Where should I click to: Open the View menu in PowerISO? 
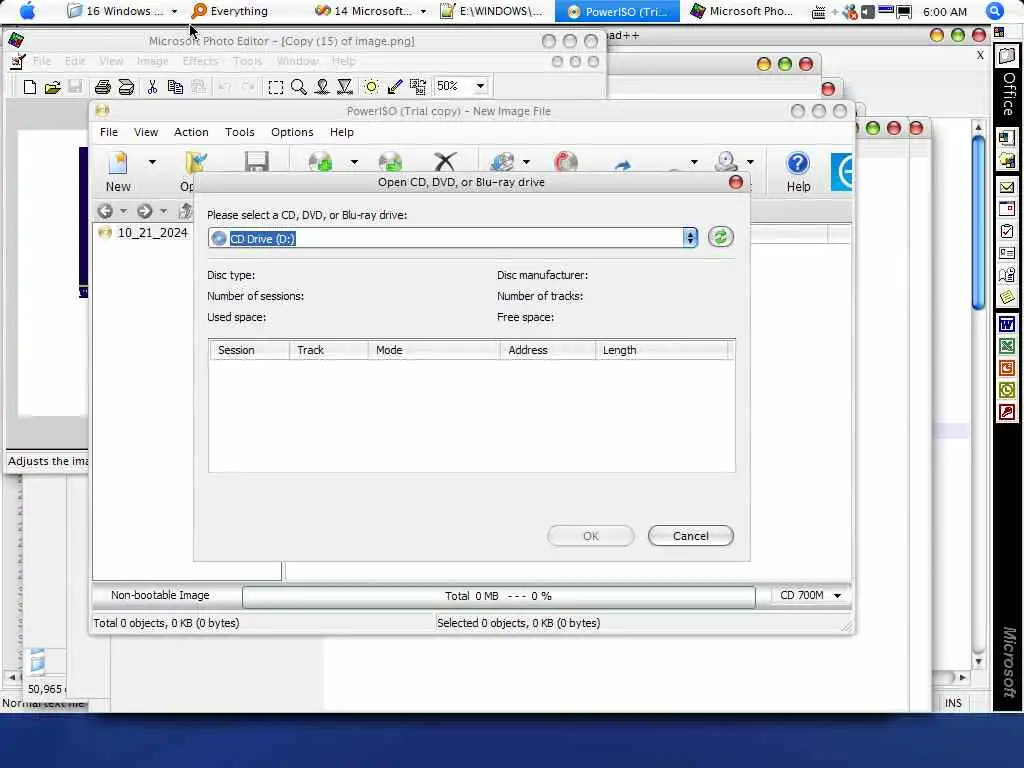tap(146, 132)
